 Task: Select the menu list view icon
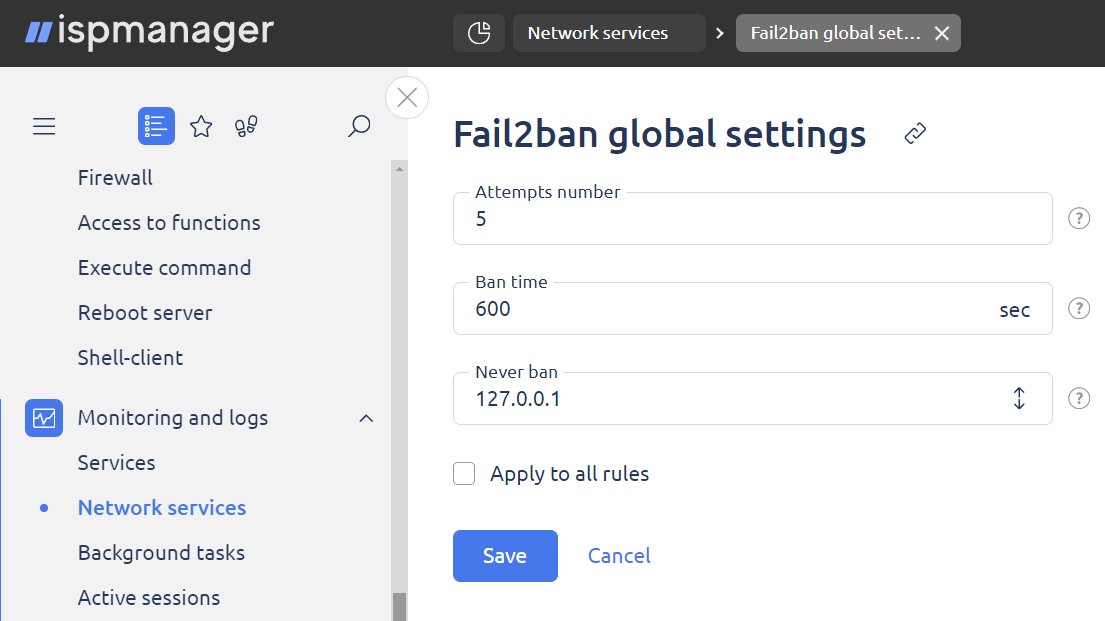[x=156, y=126]
